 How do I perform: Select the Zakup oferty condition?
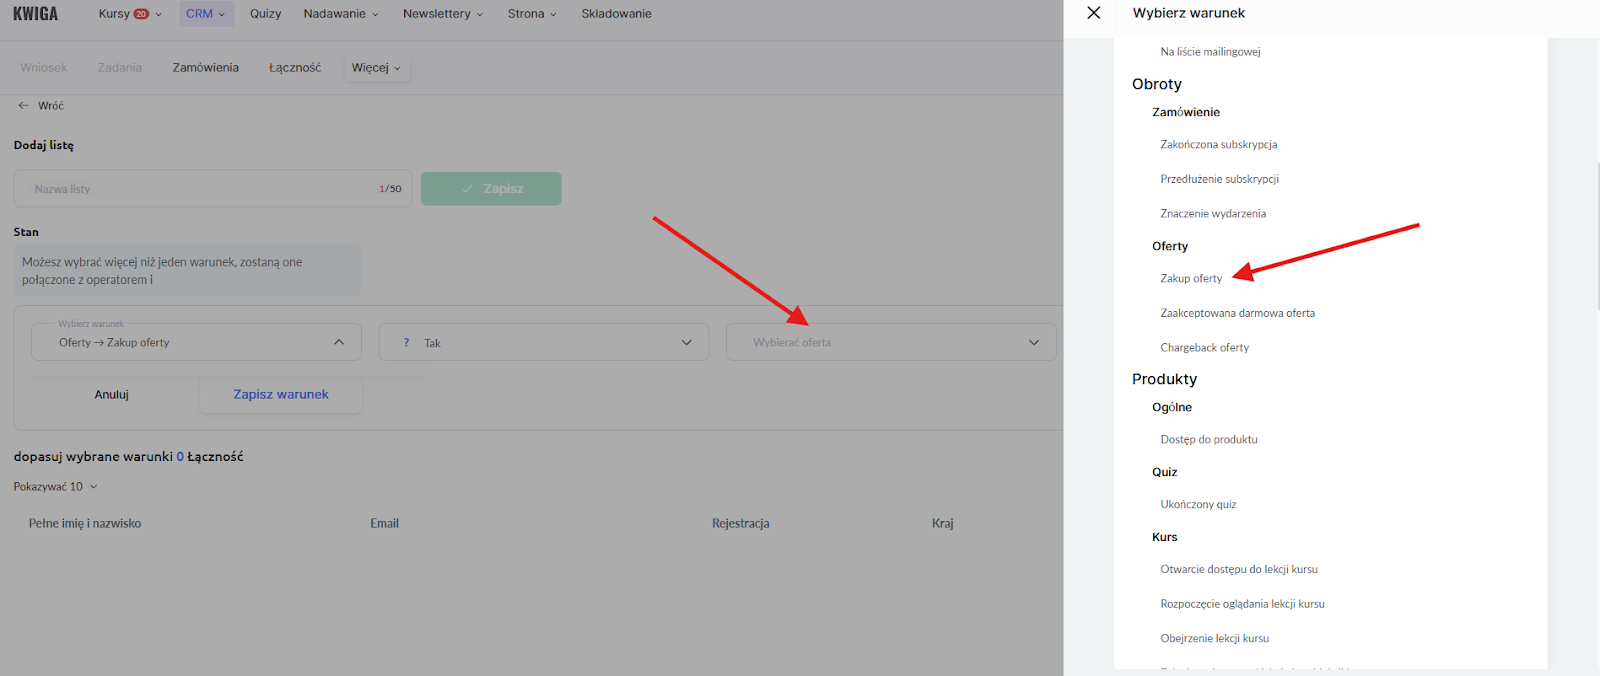coord(1191,279)
